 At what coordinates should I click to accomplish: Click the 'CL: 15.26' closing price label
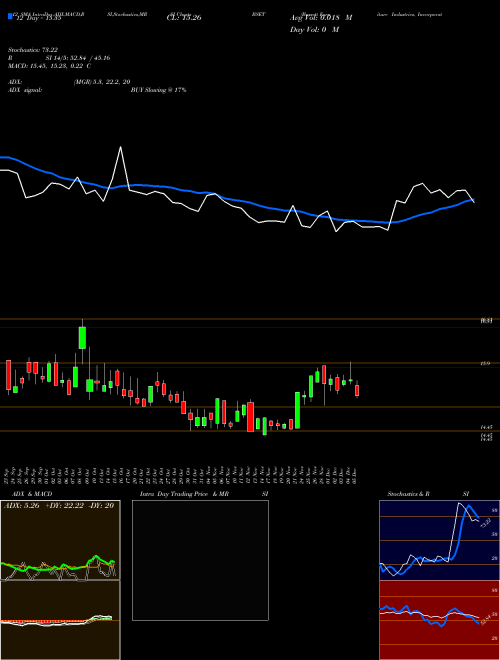tap(184, 18)
